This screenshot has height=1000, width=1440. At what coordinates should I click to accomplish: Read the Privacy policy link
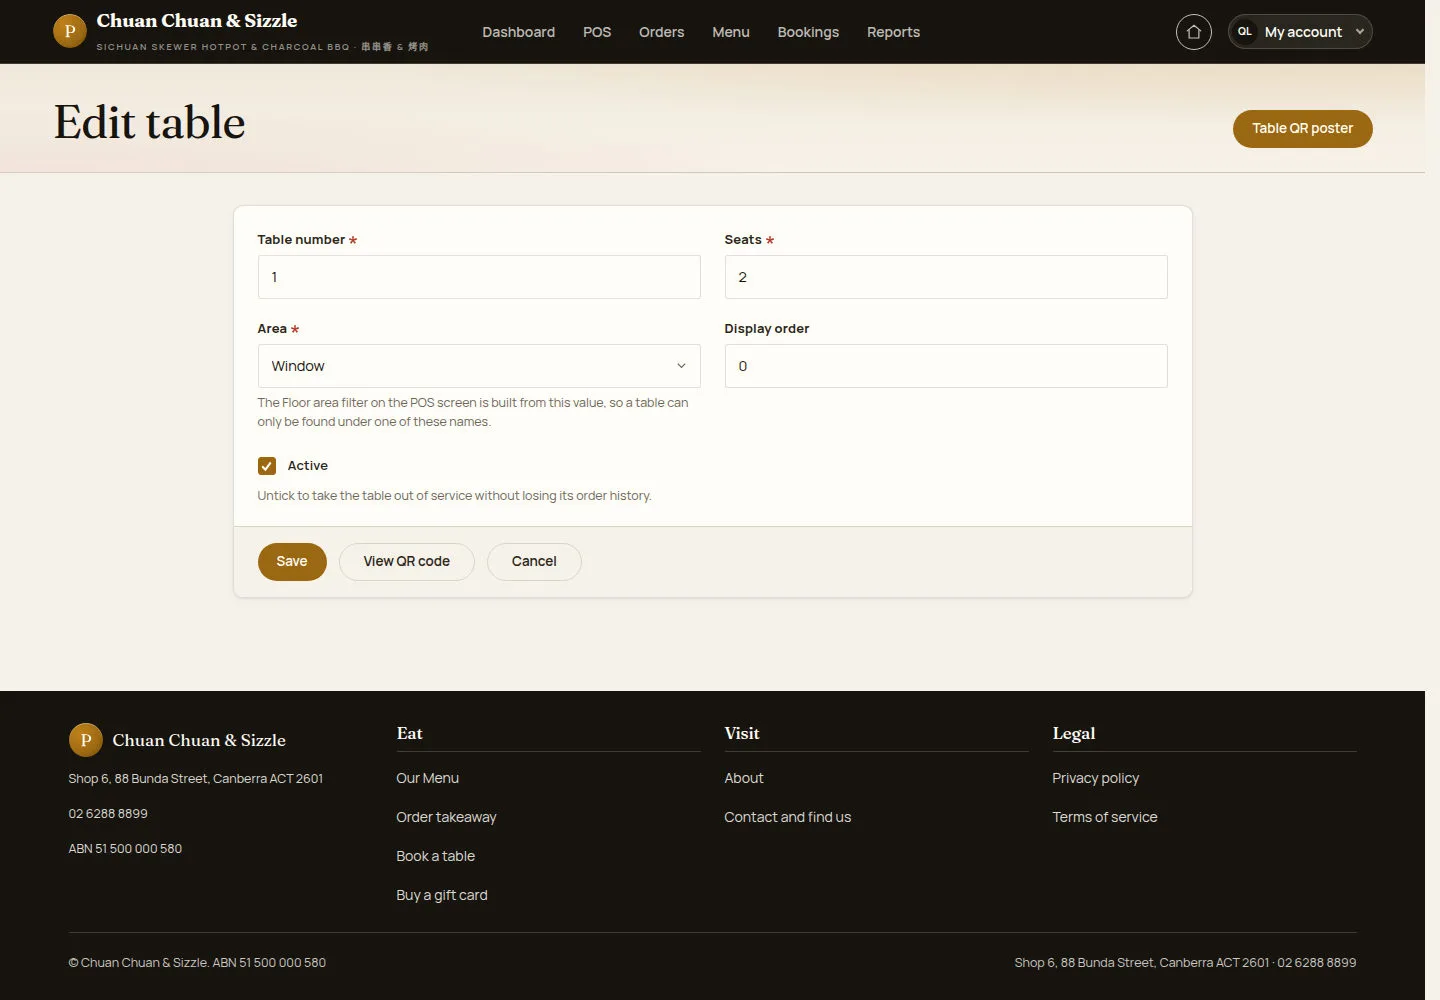(x=1096, y=778)
